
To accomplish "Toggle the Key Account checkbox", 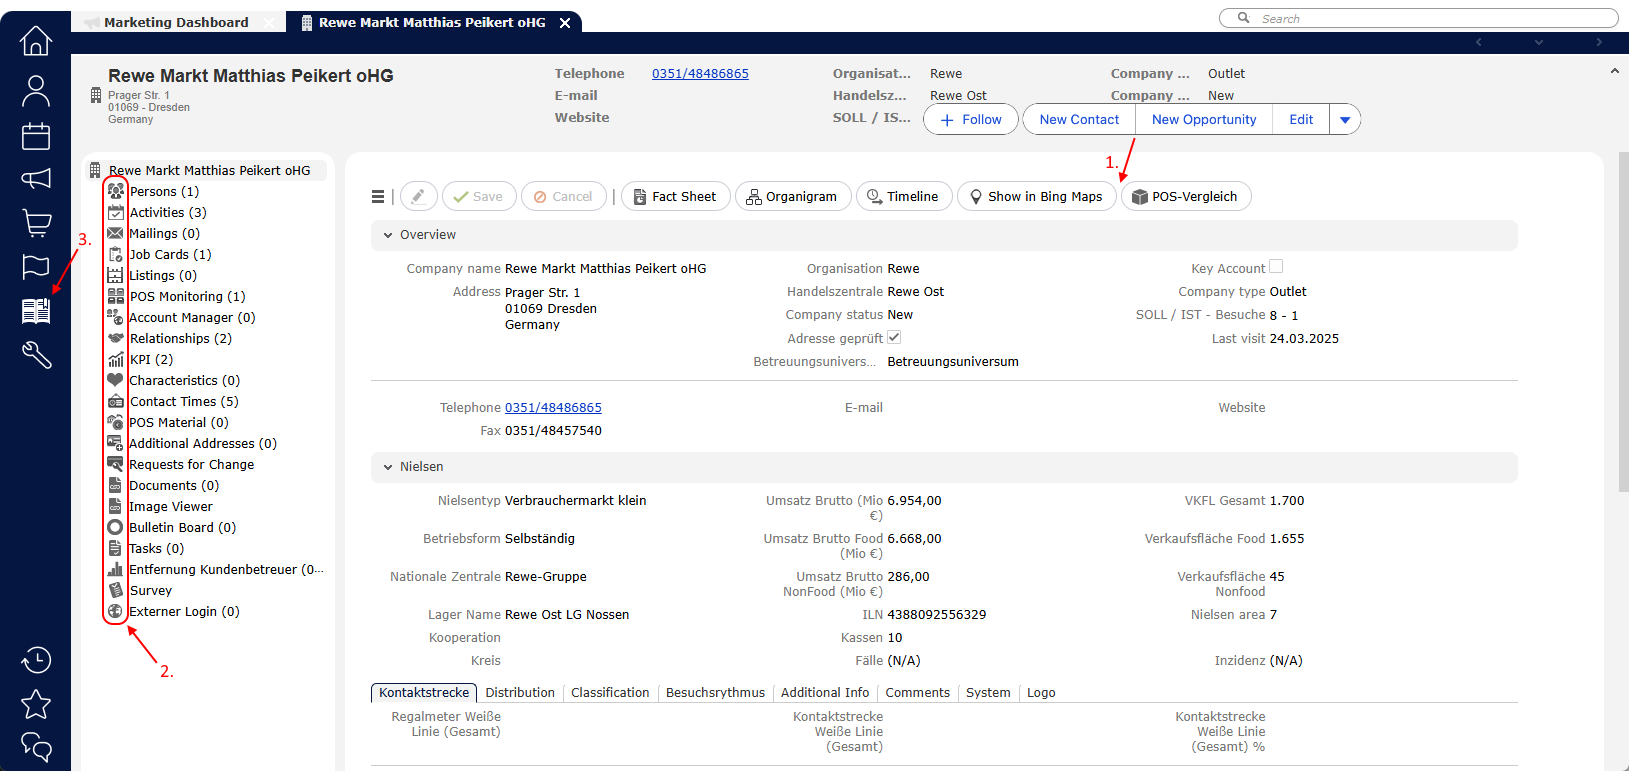I will [x=1276, y=267].
